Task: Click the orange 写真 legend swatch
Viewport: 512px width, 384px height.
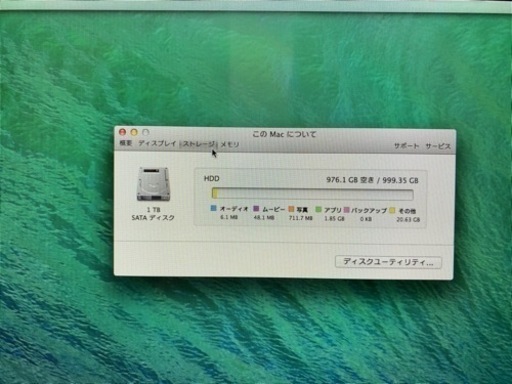Action: pyautogui.click(x=291, y=209)
